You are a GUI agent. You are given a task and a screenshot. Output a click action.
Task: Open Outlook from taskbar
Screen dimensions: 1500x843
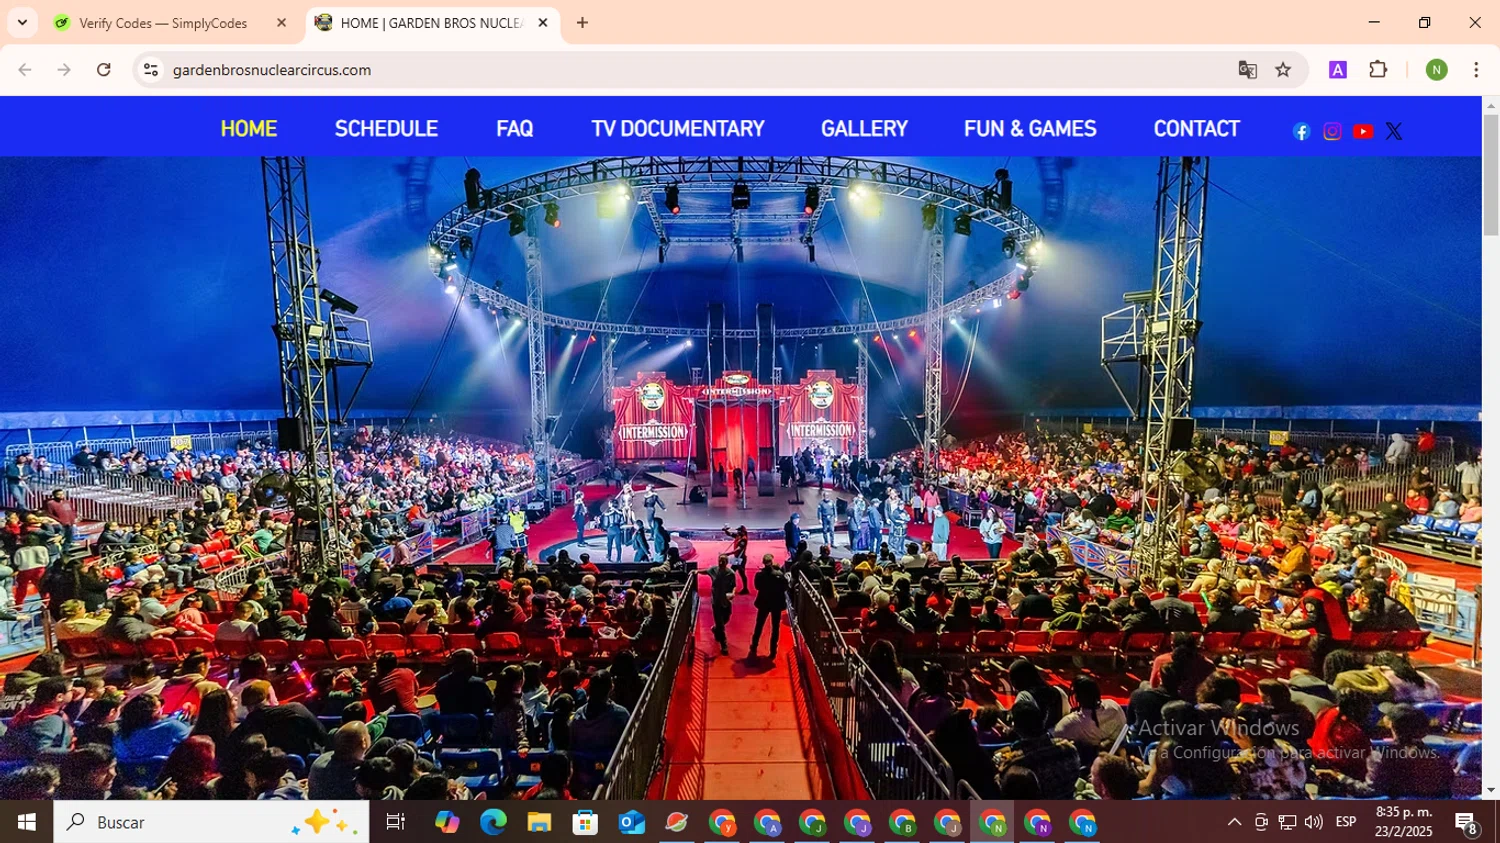coord(631,822)
